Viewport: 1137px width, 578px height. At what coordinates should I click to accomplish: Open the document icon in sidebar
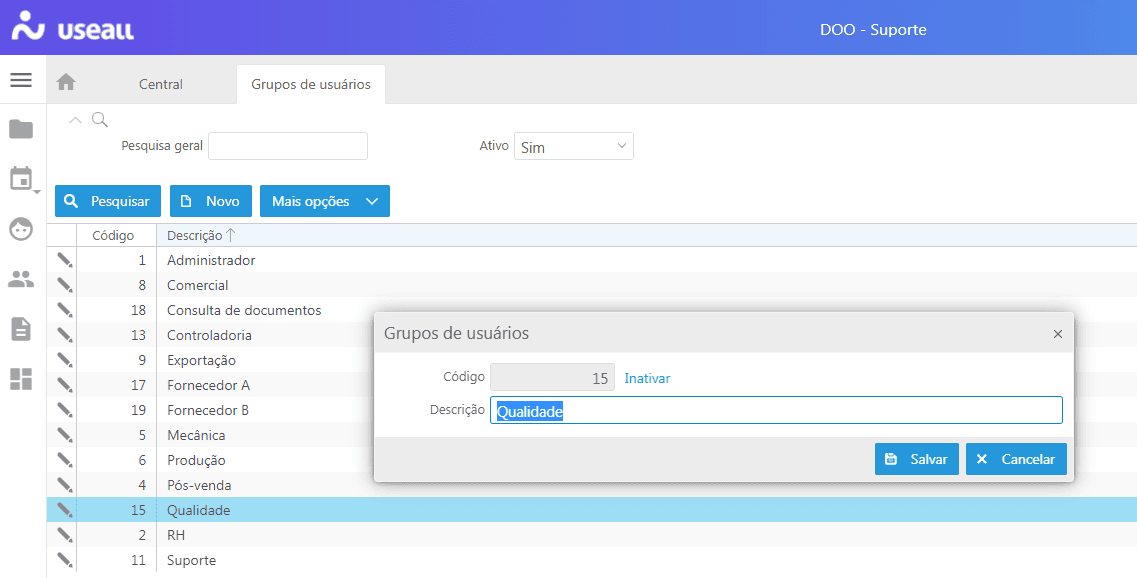(x=21, y=329)
